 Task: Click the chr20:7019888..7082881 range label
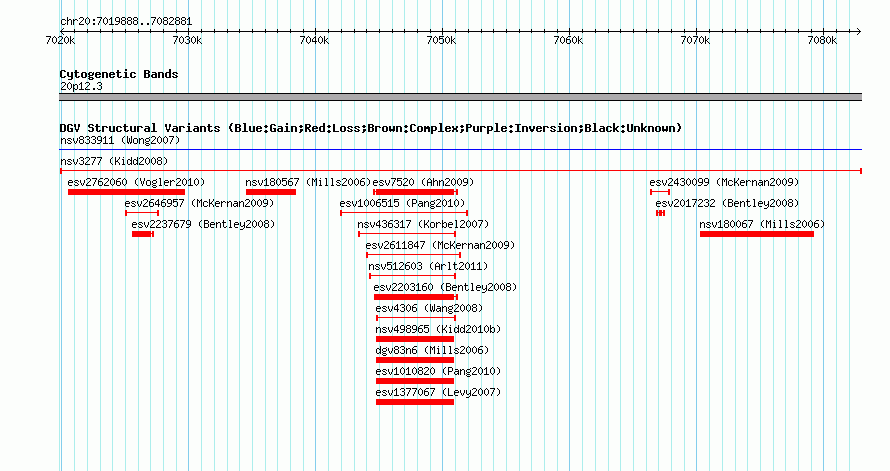pos(126,22)
